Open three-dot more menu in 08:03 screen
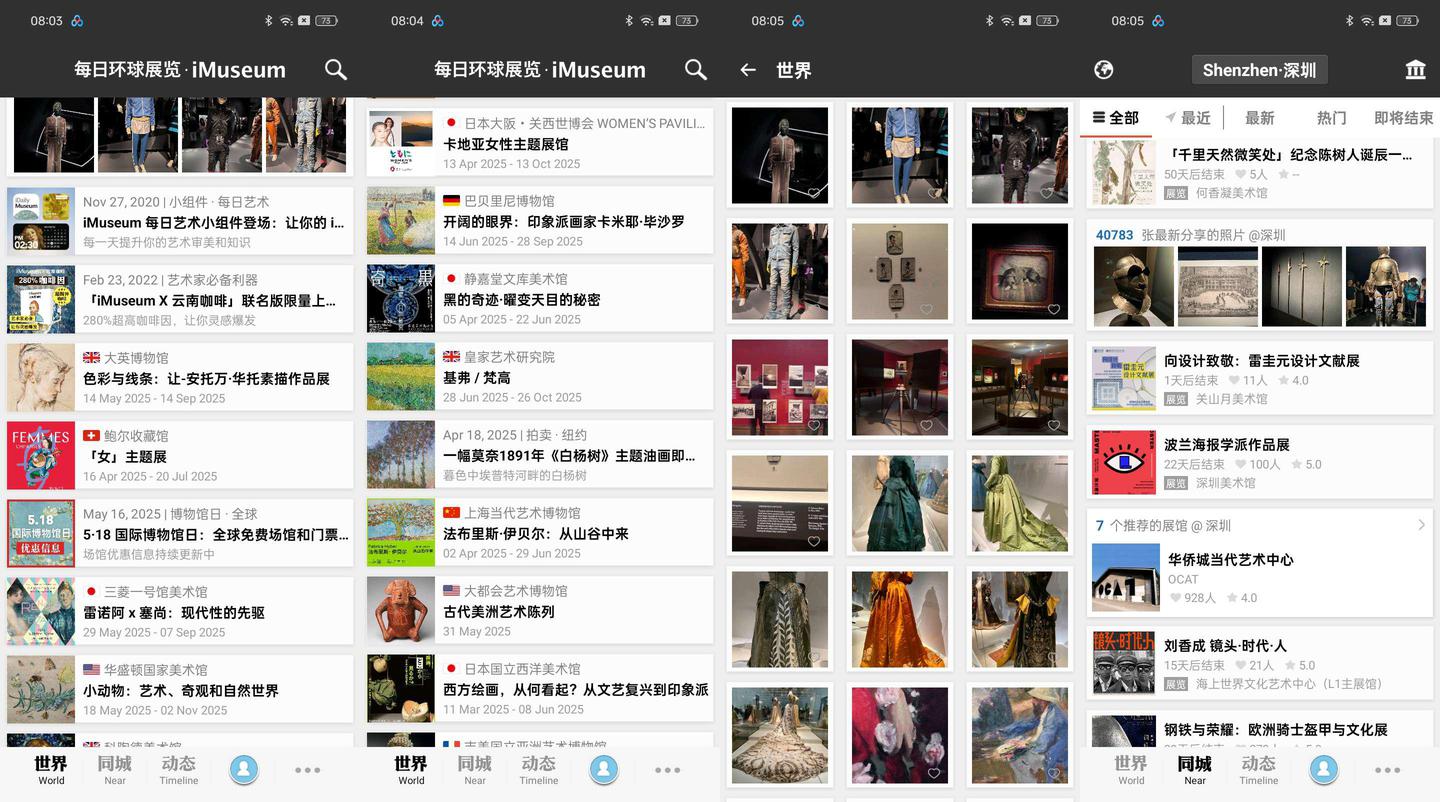The image size is (1440, 802). (x=308, y=770)
